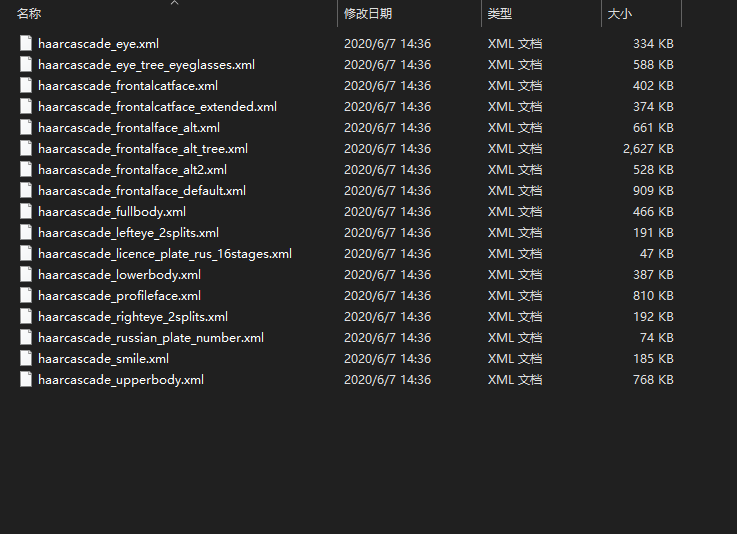
Task: Select the file name haarcascade_frontalface_alt.xml
Action: point(129,128)
